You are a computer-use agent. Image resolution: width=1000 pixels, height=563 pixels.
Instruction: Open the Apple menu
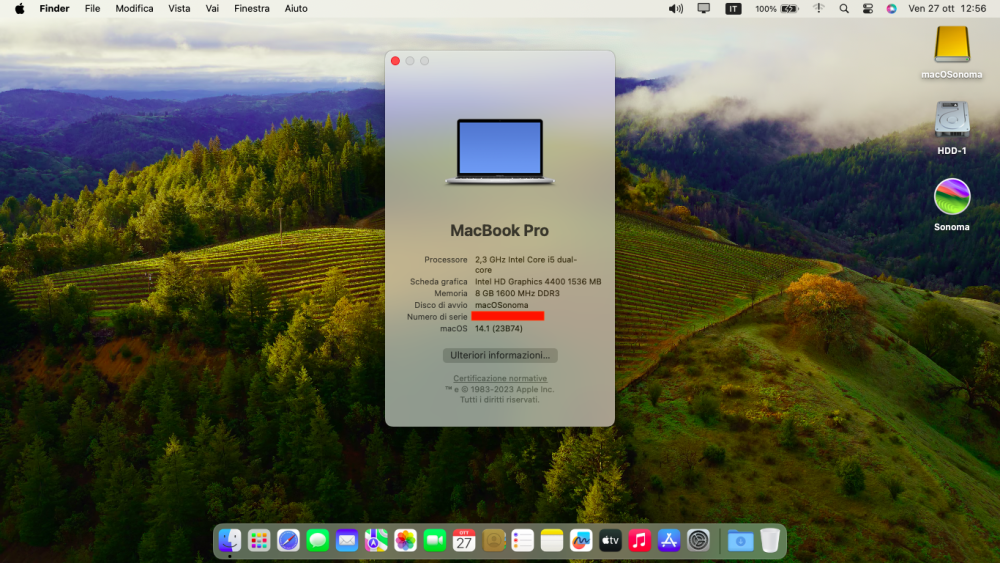pyautogui.click(x=20, y=8)
